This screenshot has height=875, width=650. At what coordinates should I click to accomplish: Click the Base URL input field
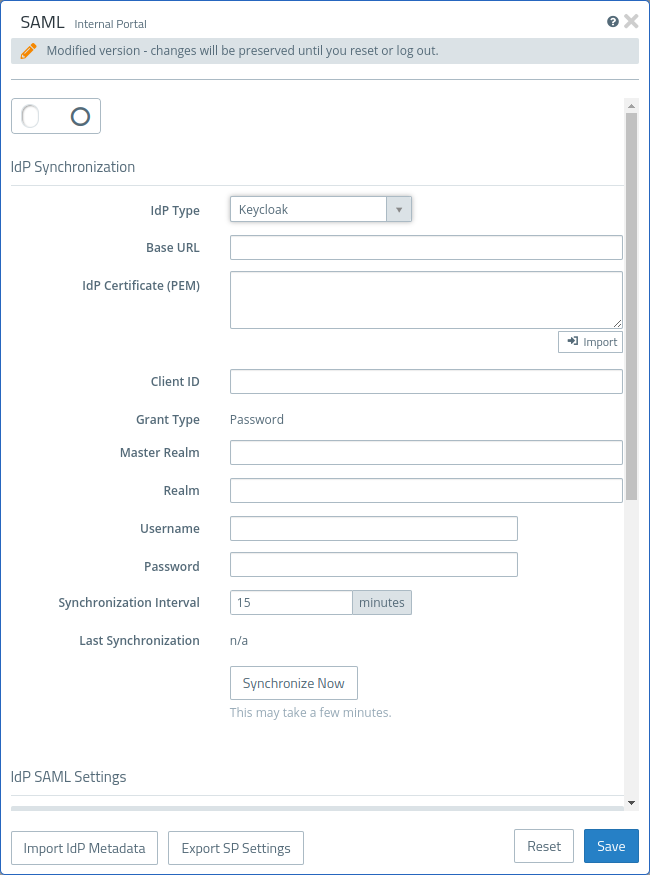(x=426, y=248)
